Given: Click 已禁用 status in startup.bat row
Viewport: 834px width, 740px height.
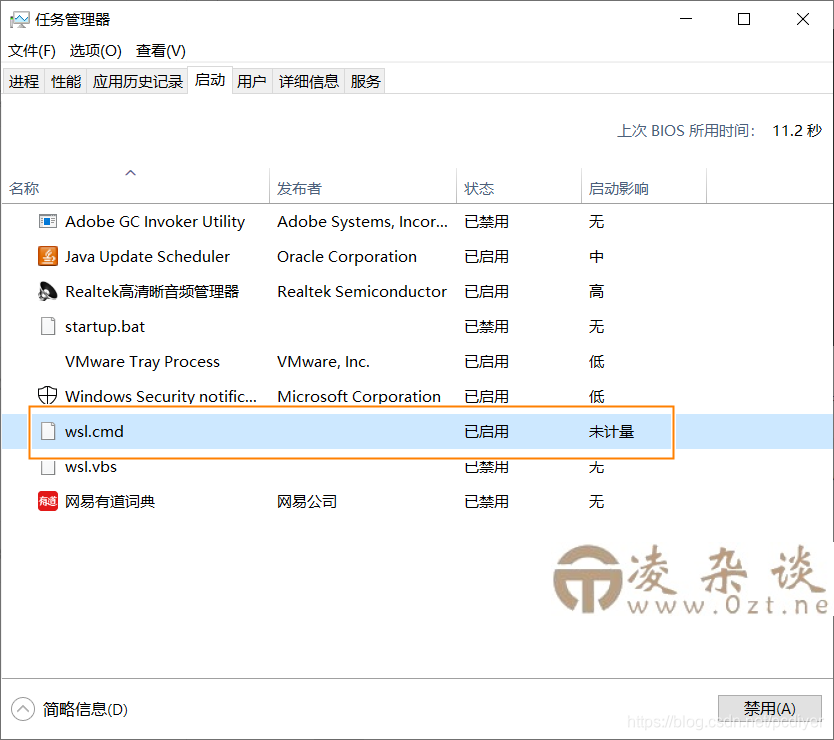Looking at the screenshot, I should coord(487,327).
